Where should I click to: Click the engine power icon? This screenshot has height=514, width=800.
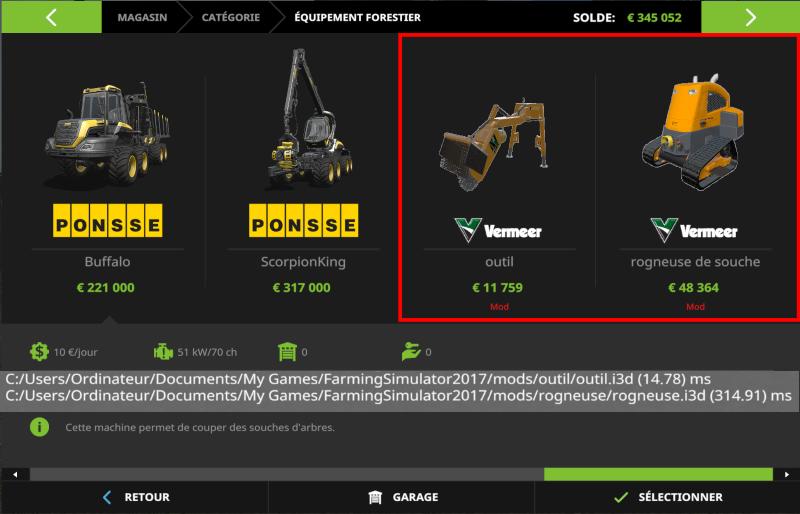click(163, 352)
